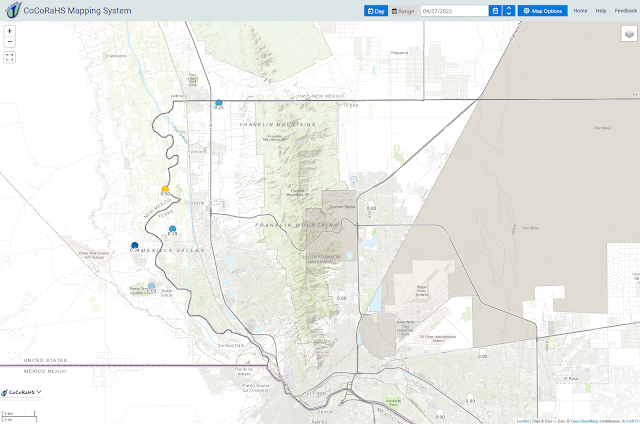Select the trace 'T' station marker

point(353,180)
